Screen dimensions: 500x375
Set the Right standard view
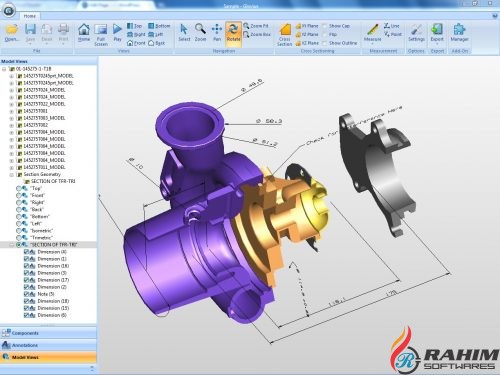click(x=136, y=34)
